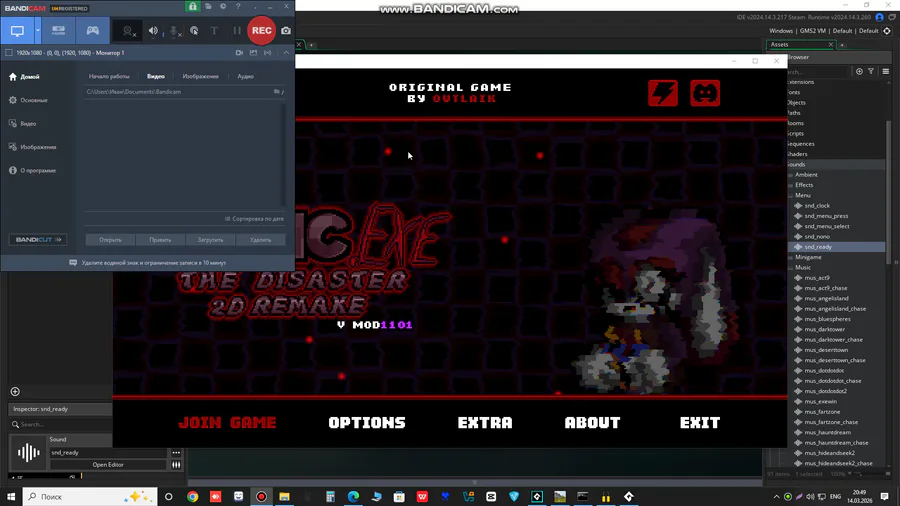Screen dimensions: 900x506
Task: Click ABOUT in the game menu
Action: point(592,423)
